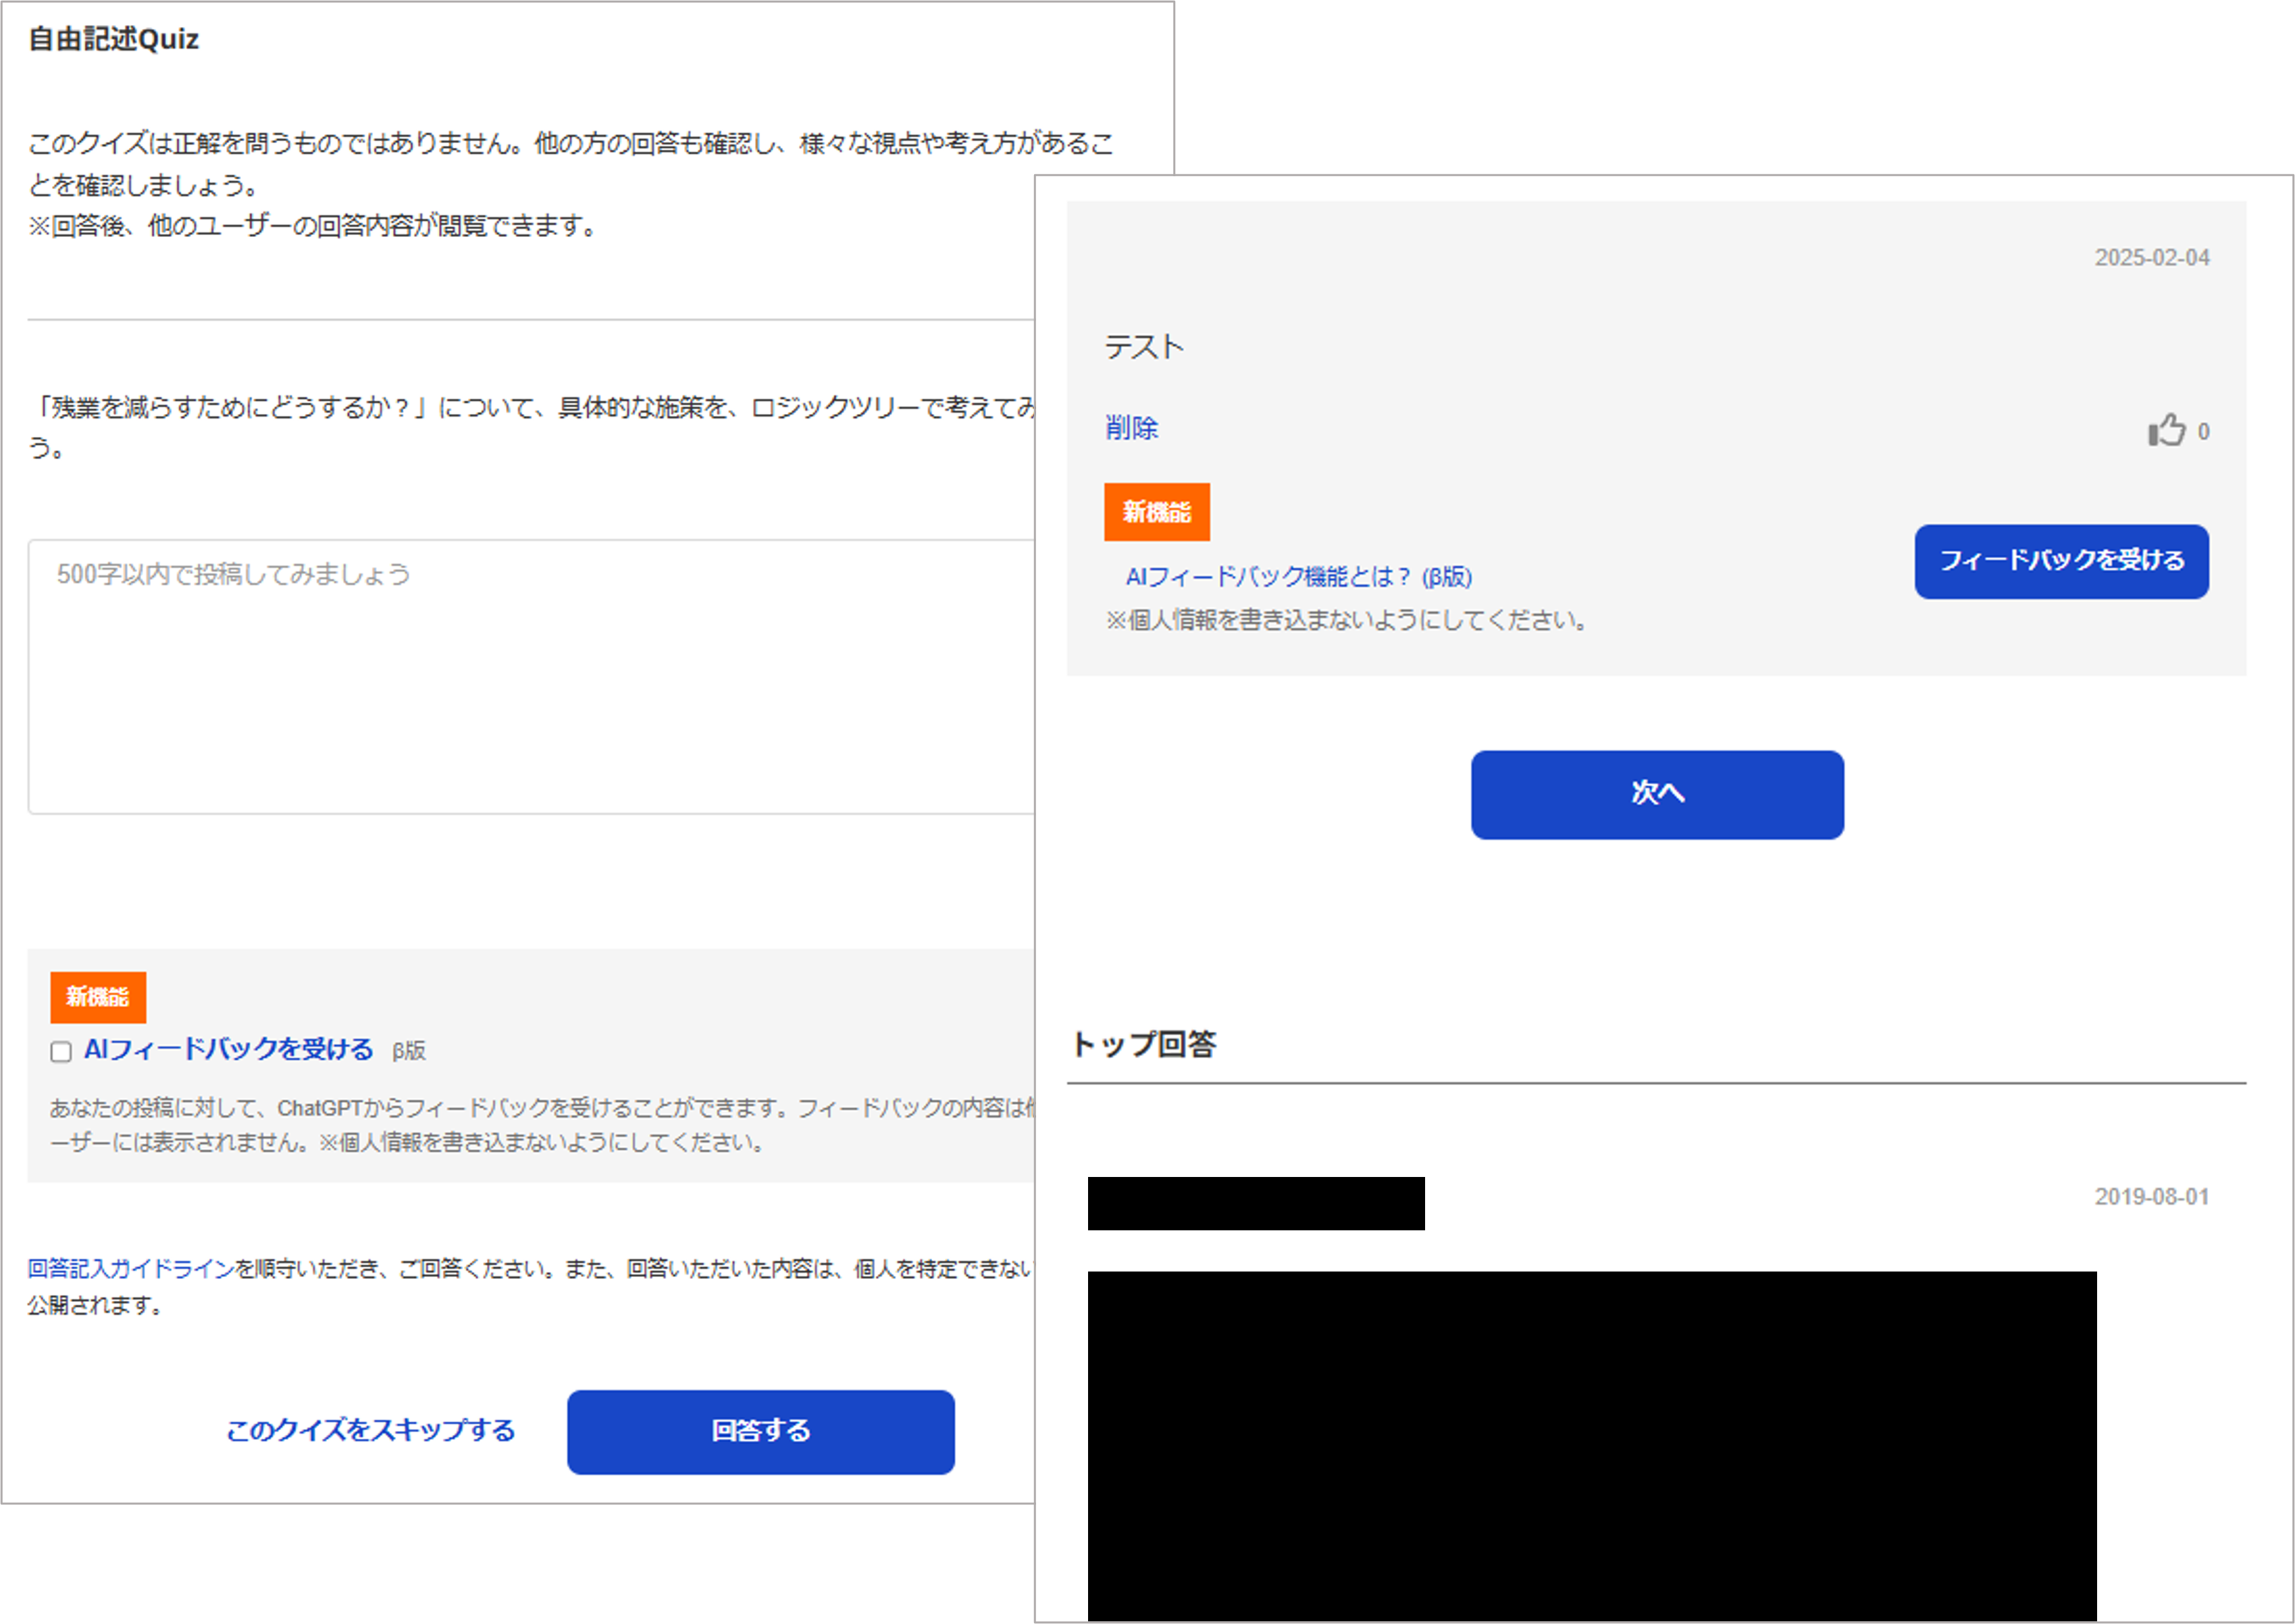This screenshot has height=1624, width=2295.
Task: Click the 自由記述Quiz heading
Action: coord(113,39)
